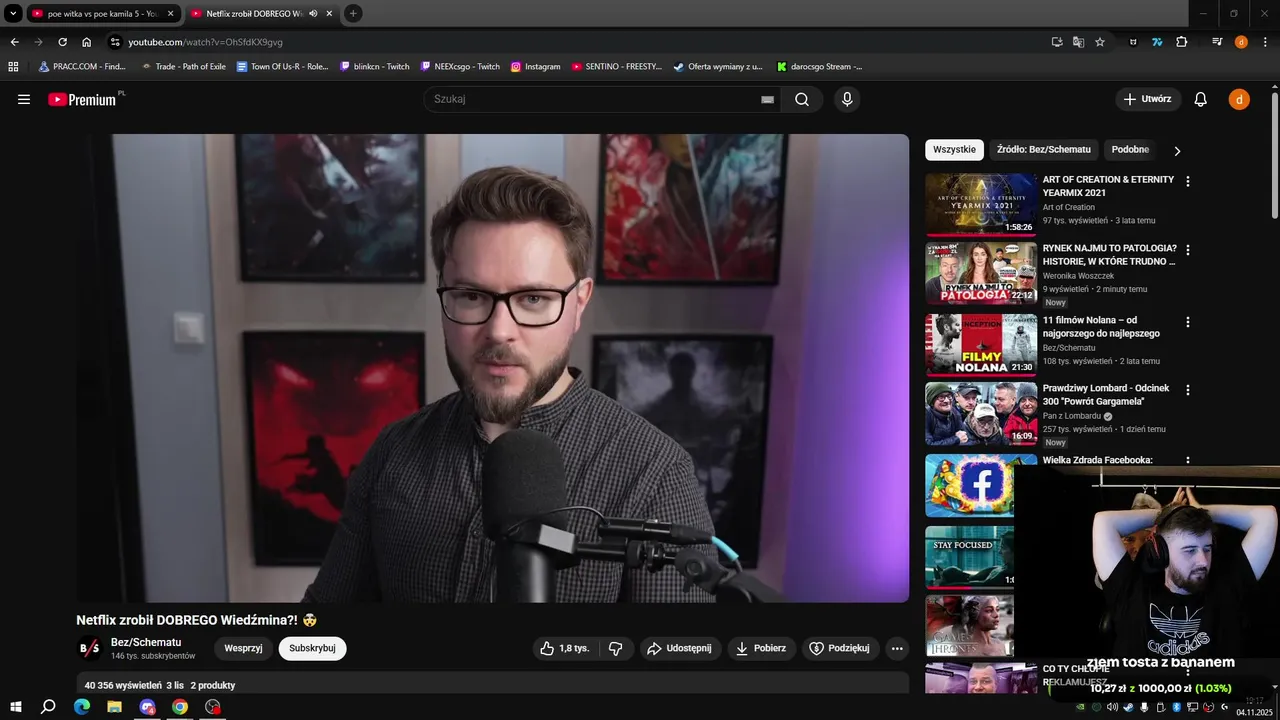Go to browser home page
Screen dimensions: 1280x720
pyautogui.click(x=86, y=42)
